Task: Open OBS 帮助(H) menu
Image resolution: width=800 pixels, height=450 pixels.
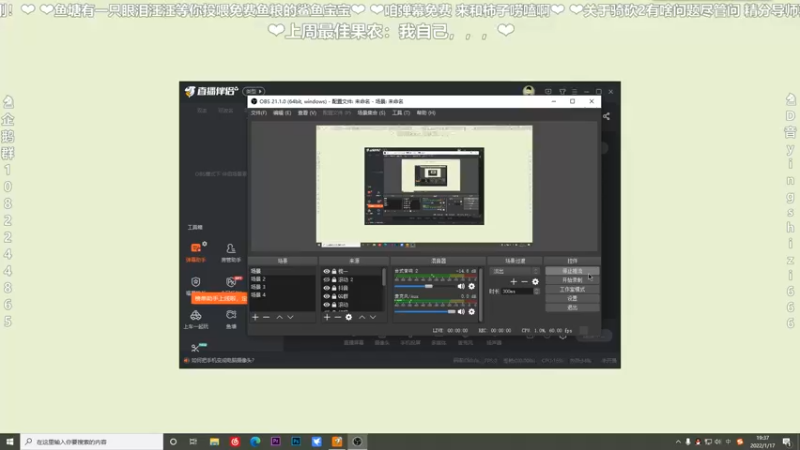Action: coord(426,113)
